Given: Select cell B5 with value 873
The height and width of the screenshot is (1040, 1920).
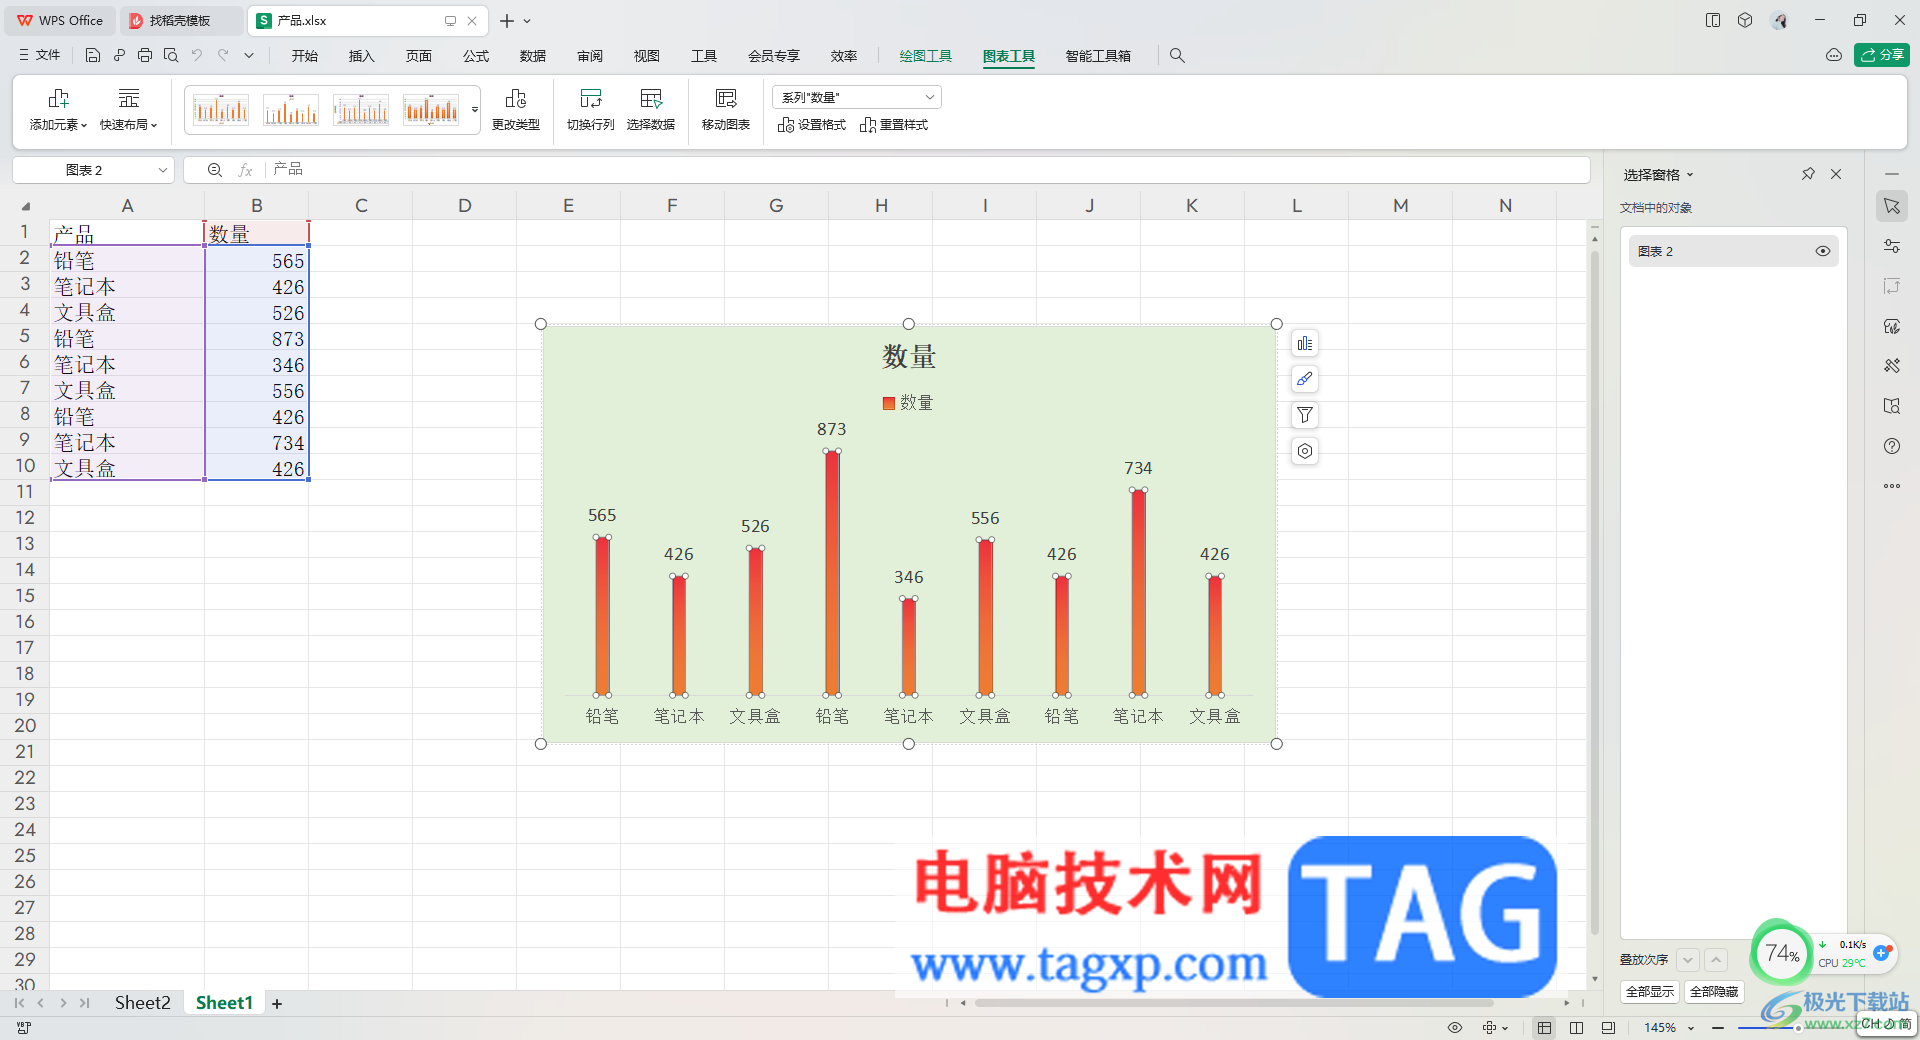Looking at the screenshot, I should [257, 339].
